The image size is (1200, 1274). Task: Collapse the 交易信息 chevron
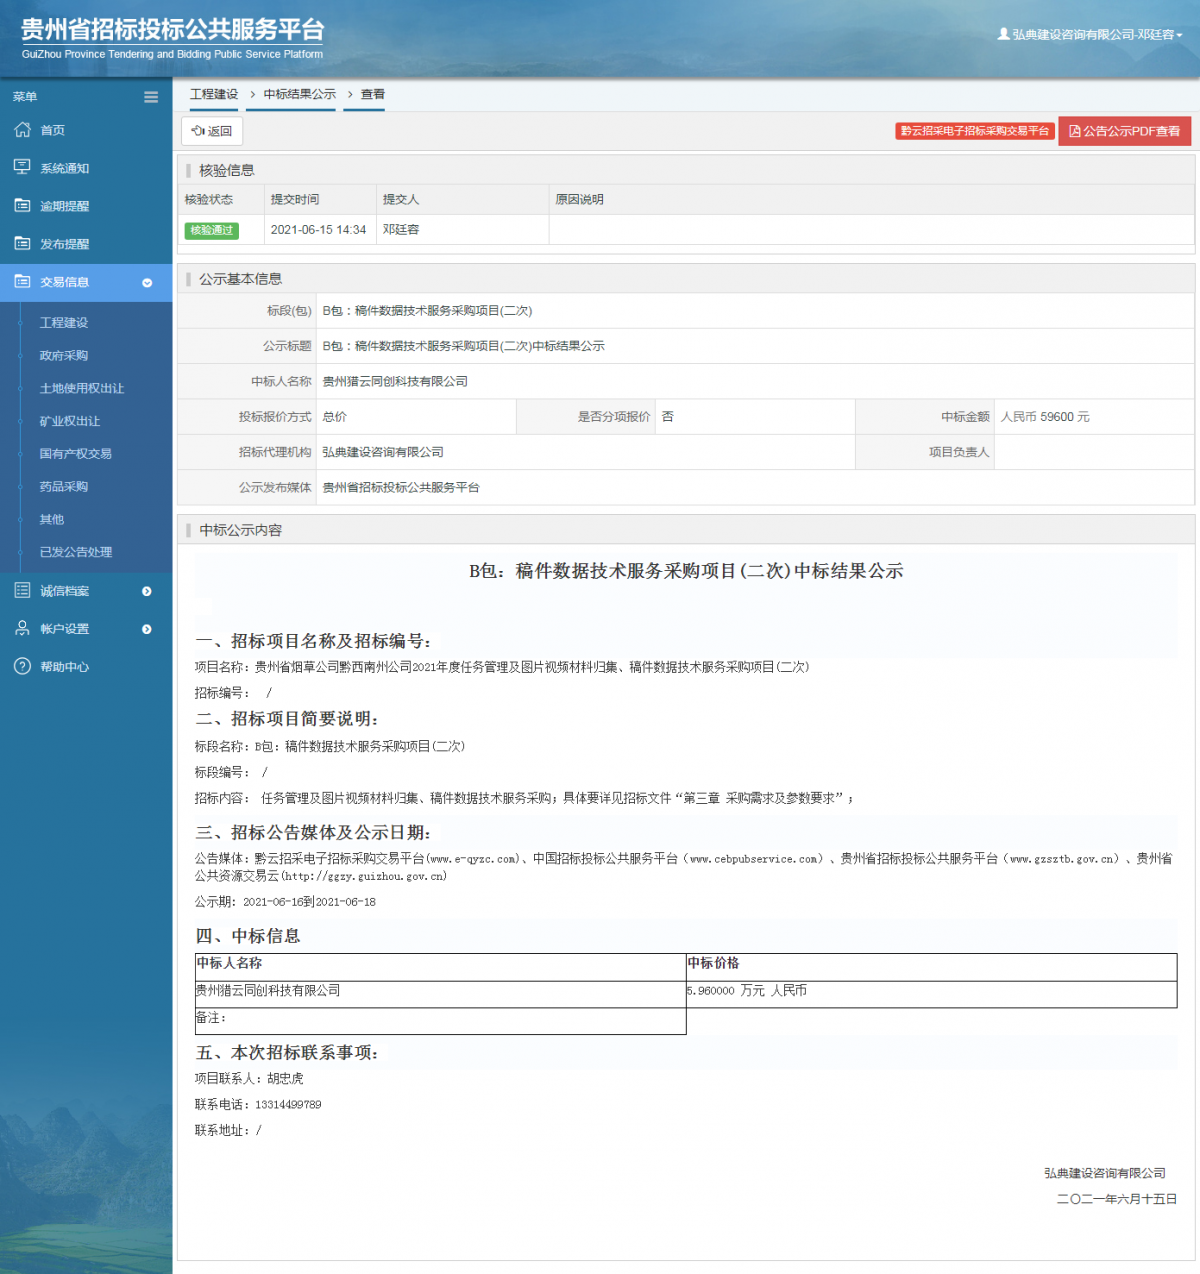147,283
